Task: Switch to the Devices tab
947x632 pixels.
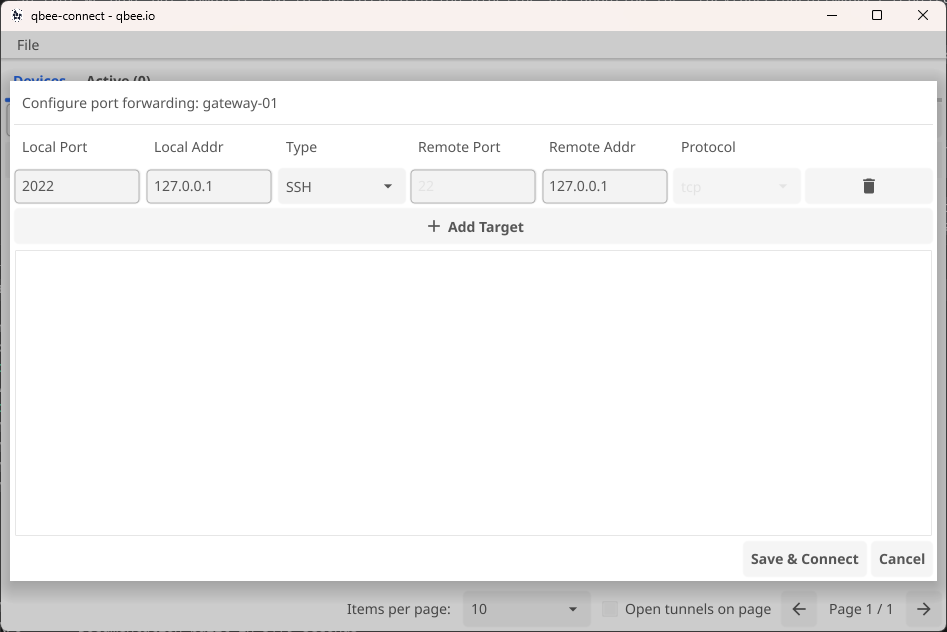Action: 38,80
